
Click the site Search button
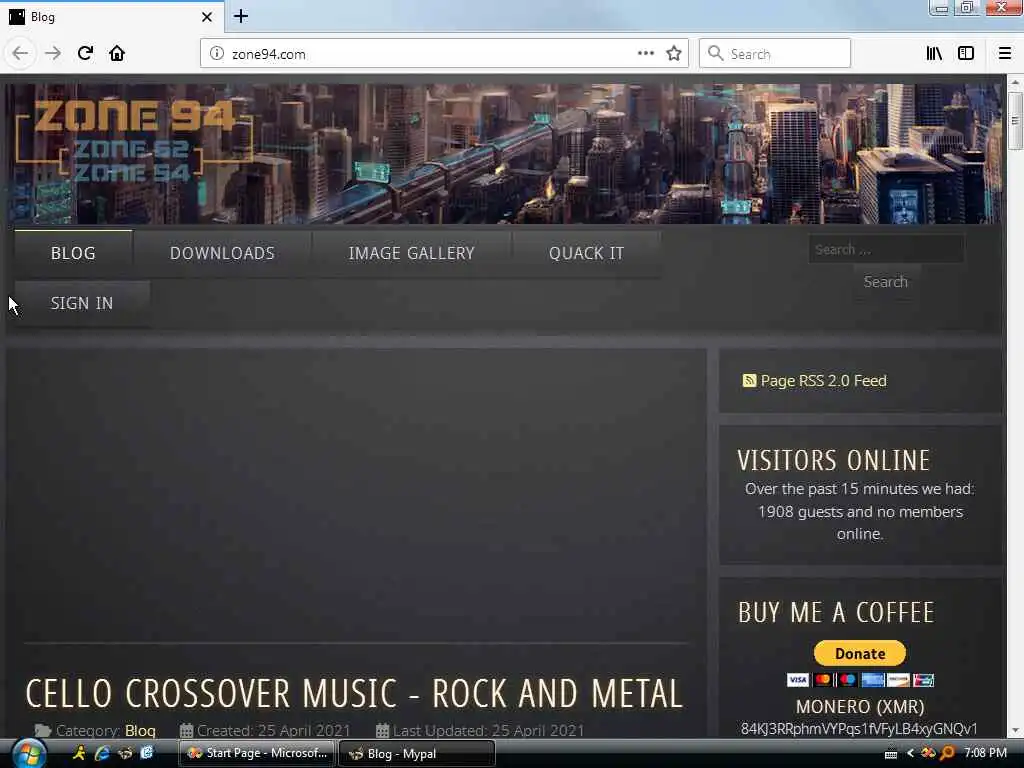(886, 282)
